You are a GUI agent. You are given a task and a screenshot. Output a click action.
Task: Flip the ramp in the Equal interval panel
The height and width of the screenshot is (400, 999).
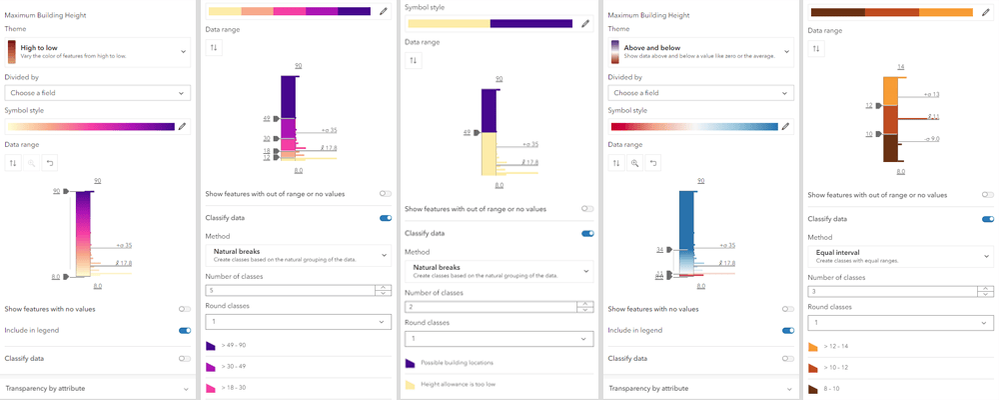coord(816,48)
